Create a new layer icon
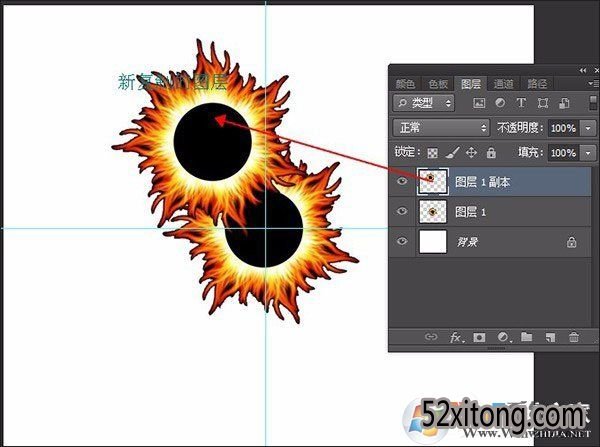Image resolution: width=600 pixels, height=447 pixels. [x=550, y=337]
